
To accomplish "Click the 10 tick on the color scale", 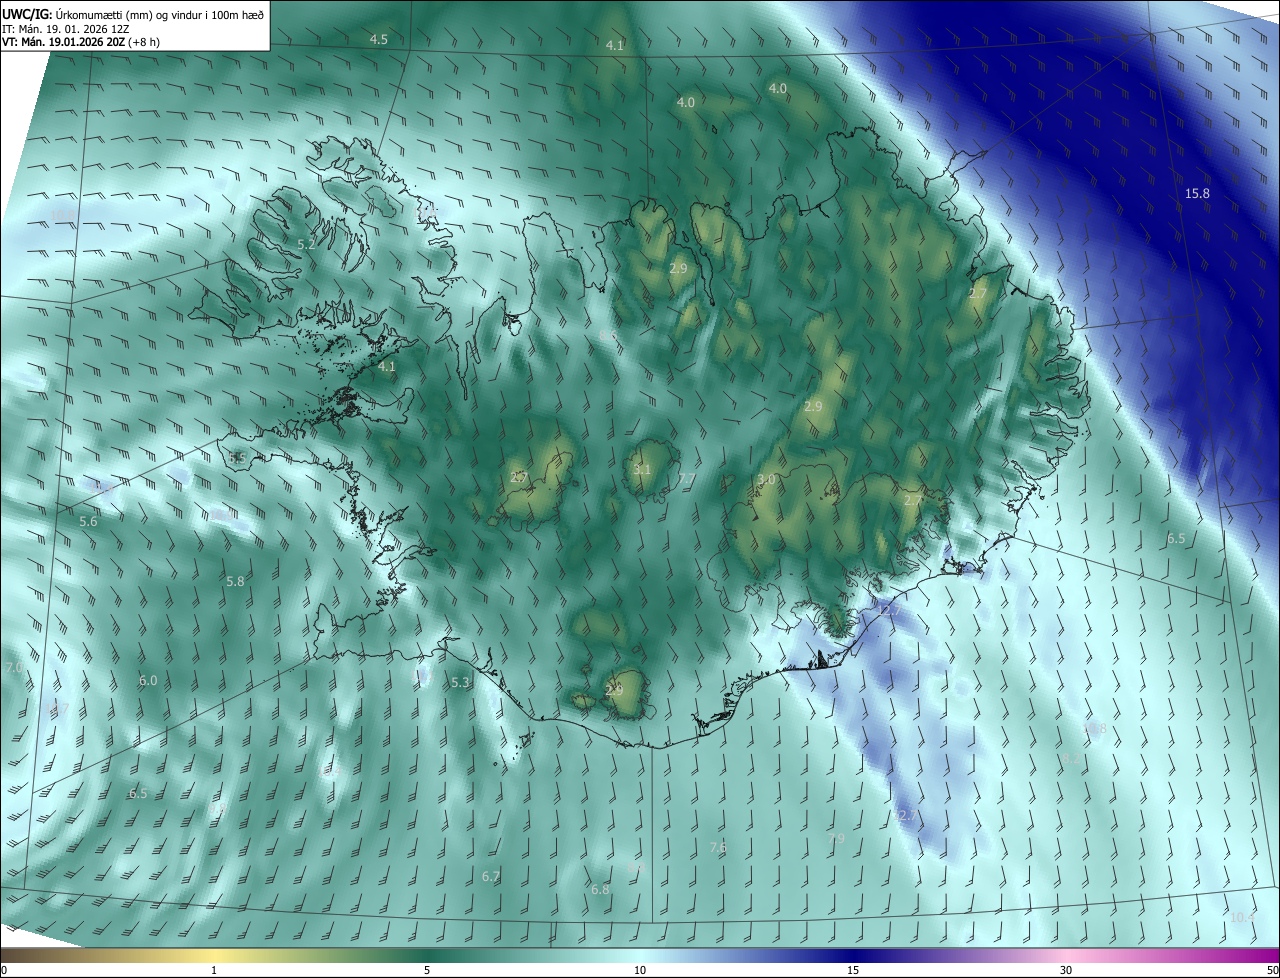I will pyautogui.click(x=640, y=970).
